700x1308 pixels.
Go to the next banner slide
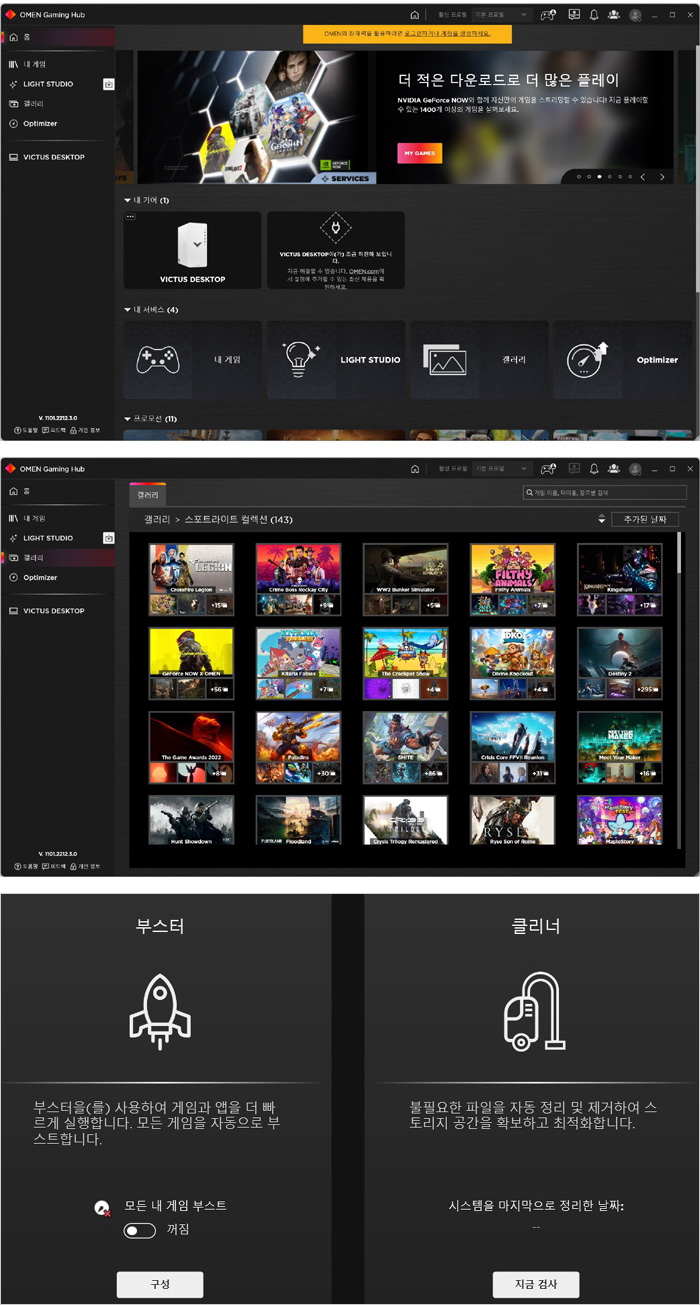(x=662, y=177)
